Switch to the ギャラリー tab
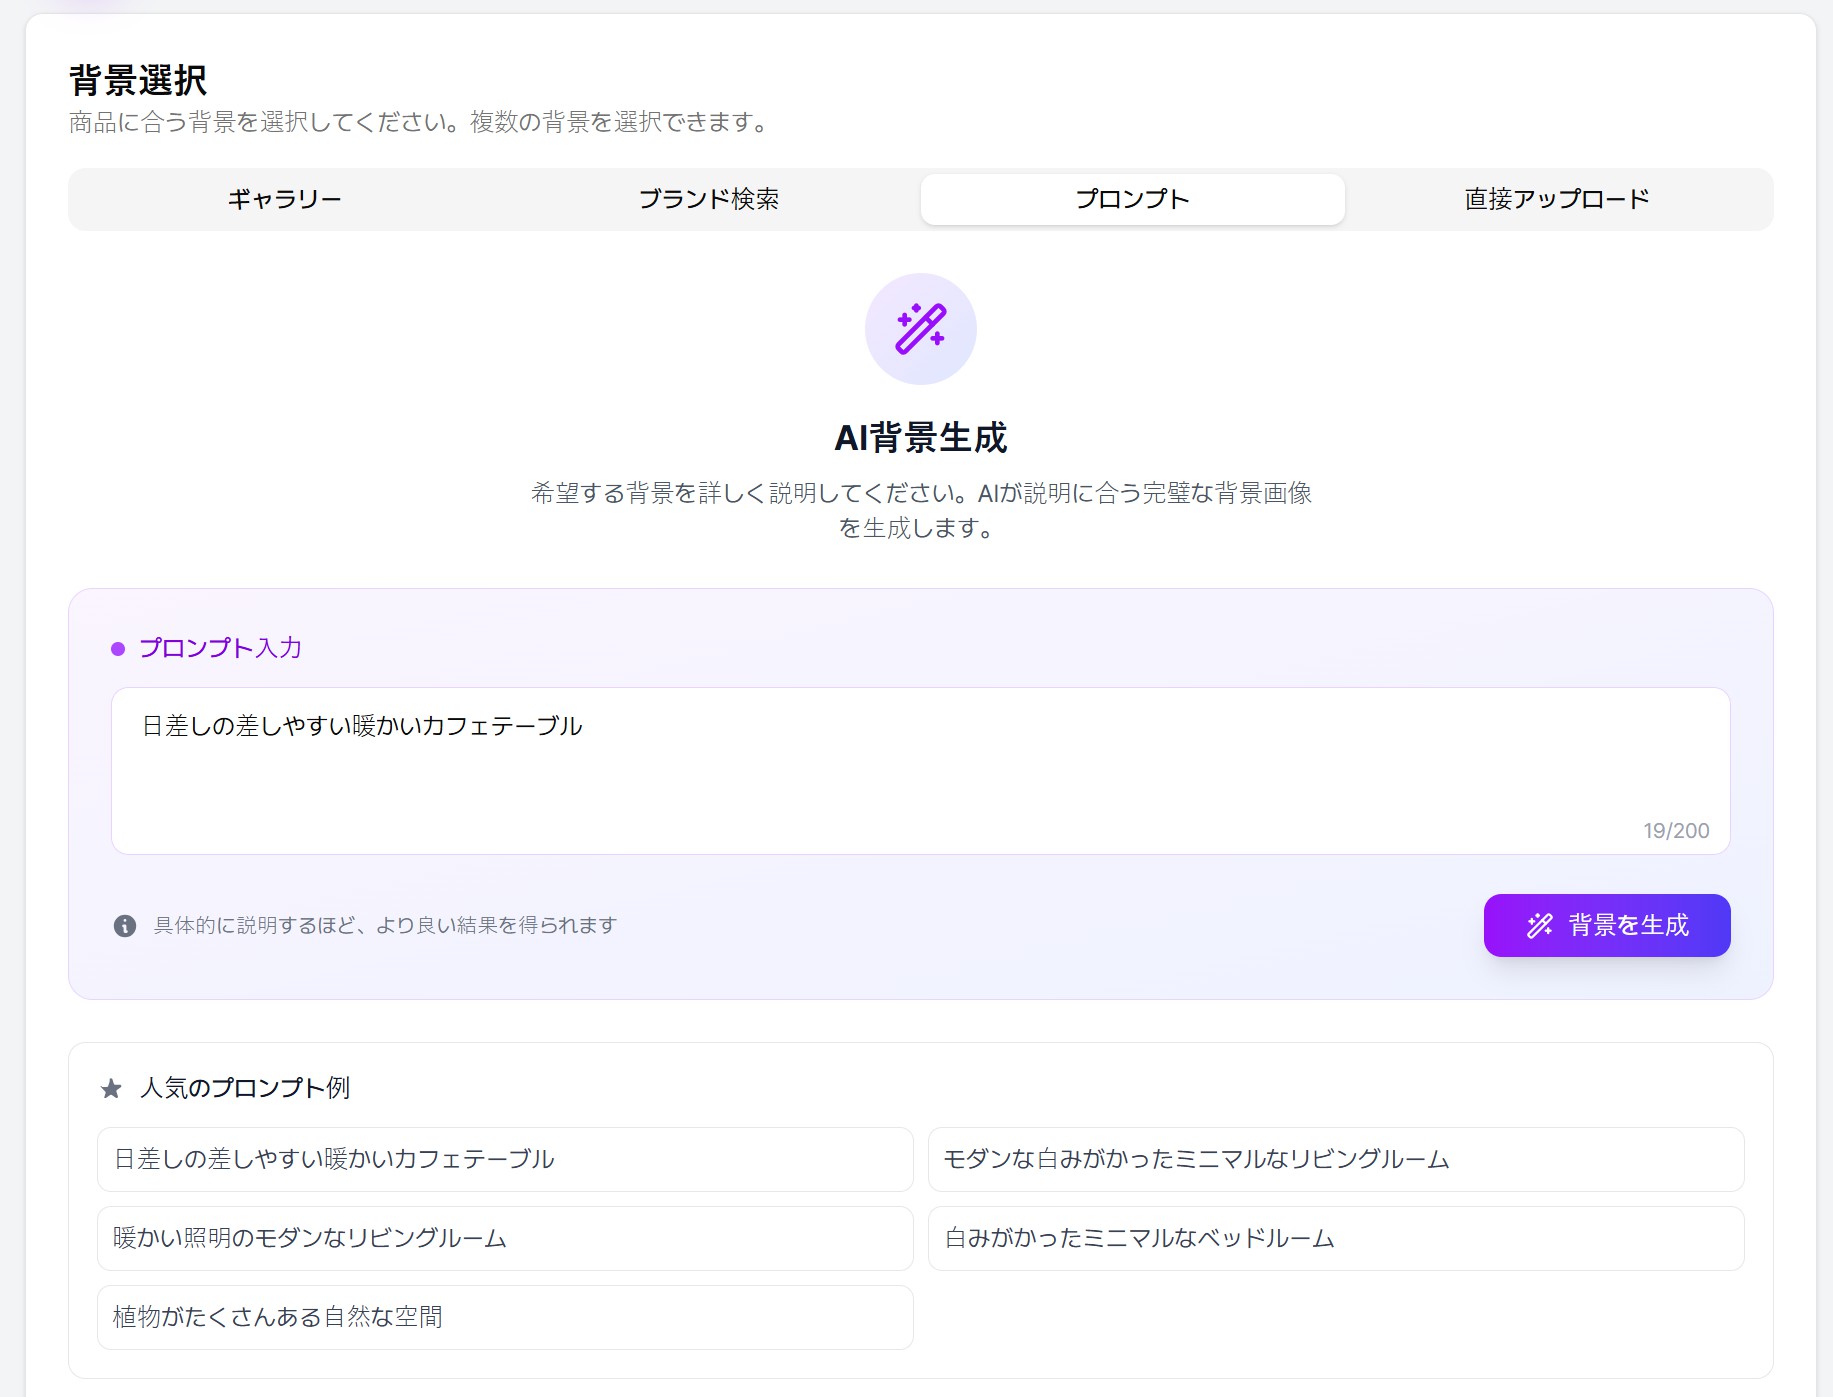 point(284,199)
